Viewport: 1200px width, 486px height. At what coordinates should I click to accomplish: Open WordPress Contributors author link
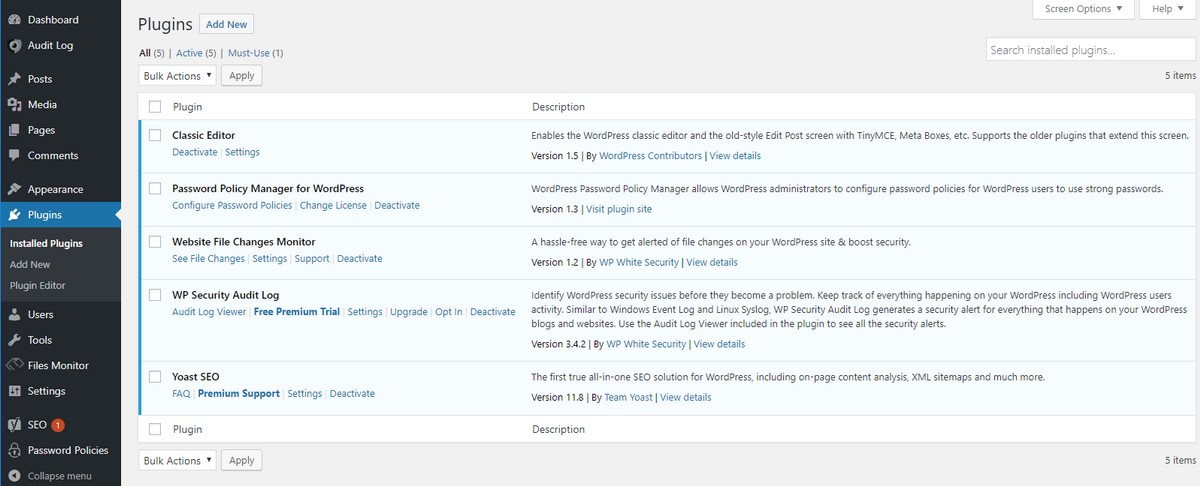[650, 156]
